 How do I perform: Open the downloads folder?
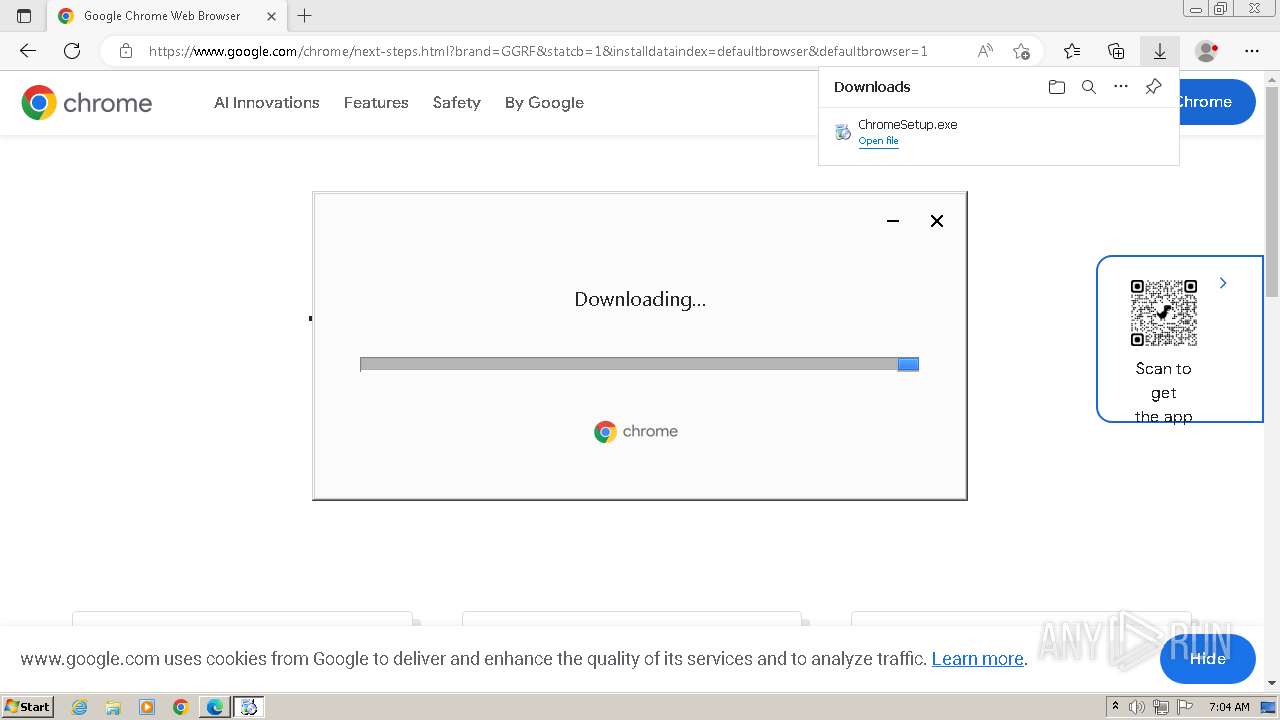(x=1057, y=87)
